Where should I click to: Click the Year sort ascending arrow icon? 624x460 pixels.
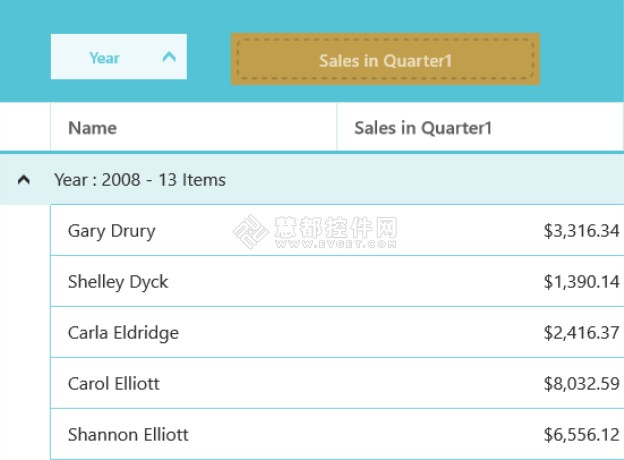(169, 57)
